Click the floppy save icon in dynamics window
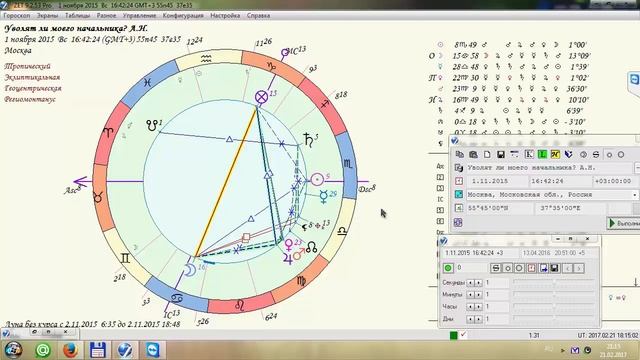The width and height of the screenshot is (640, 360). pyautogui.click(x=554, y=268)
